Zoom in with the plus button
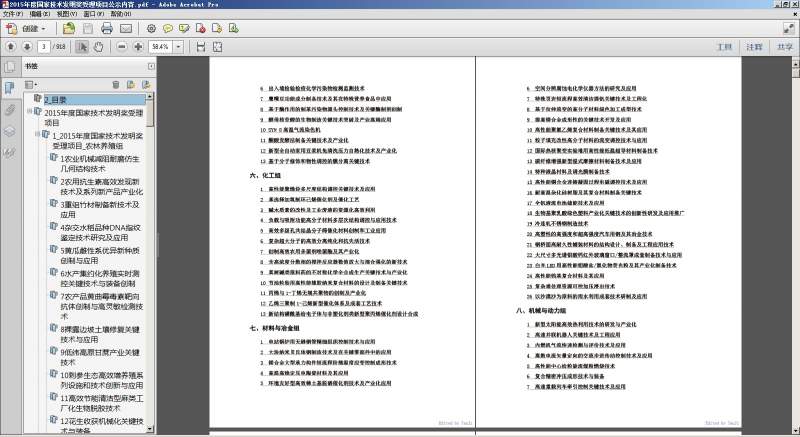 point(138,47)
